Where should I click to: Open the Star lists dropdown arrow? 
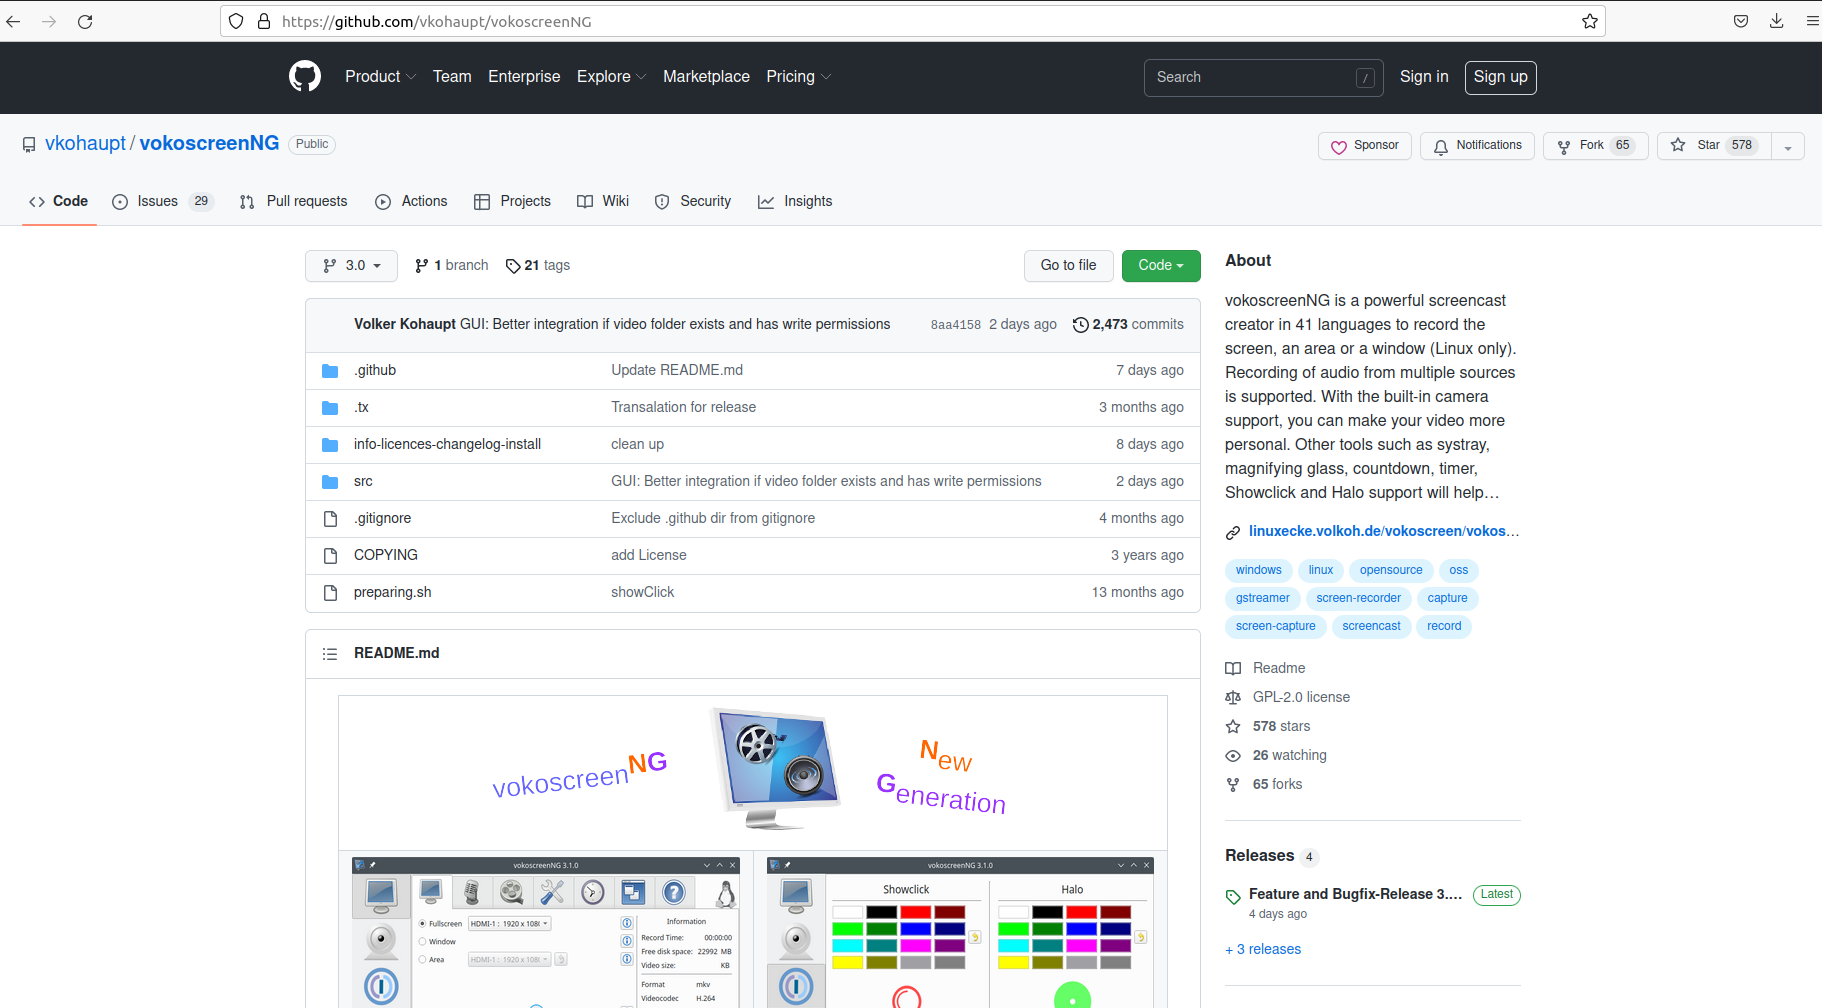[1788, 146]
